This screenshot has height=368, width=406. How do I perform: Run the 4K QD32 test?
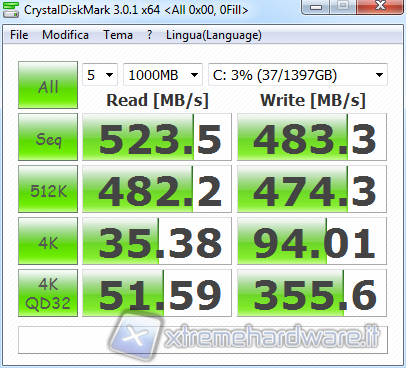coord(48,293)
